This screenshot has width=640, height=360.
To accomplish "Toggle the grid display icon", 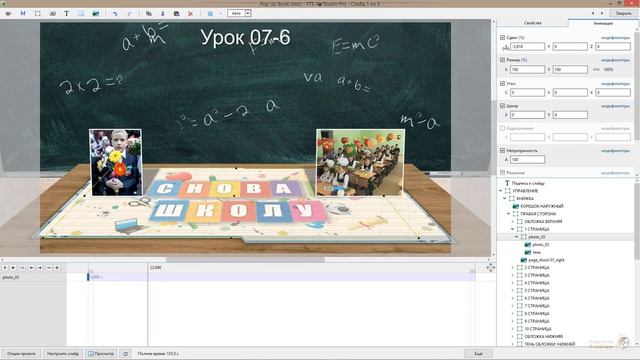I will pos(210,13).
